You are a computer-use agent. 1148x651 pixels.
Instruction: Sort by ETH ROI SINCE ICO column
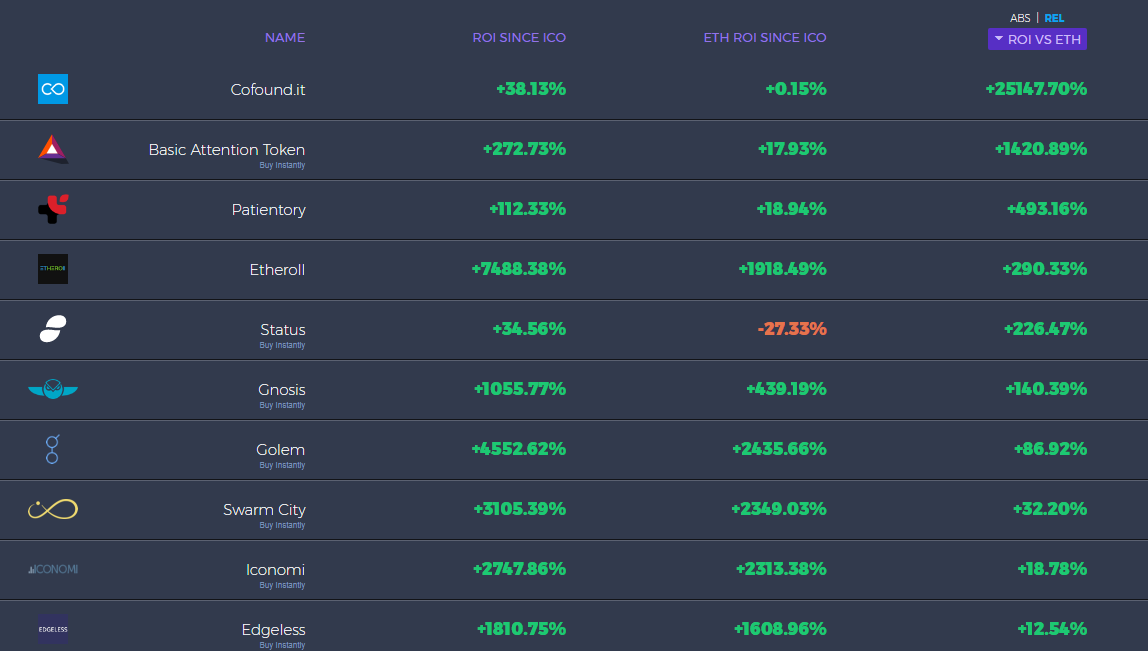click(x=765, y=37)
